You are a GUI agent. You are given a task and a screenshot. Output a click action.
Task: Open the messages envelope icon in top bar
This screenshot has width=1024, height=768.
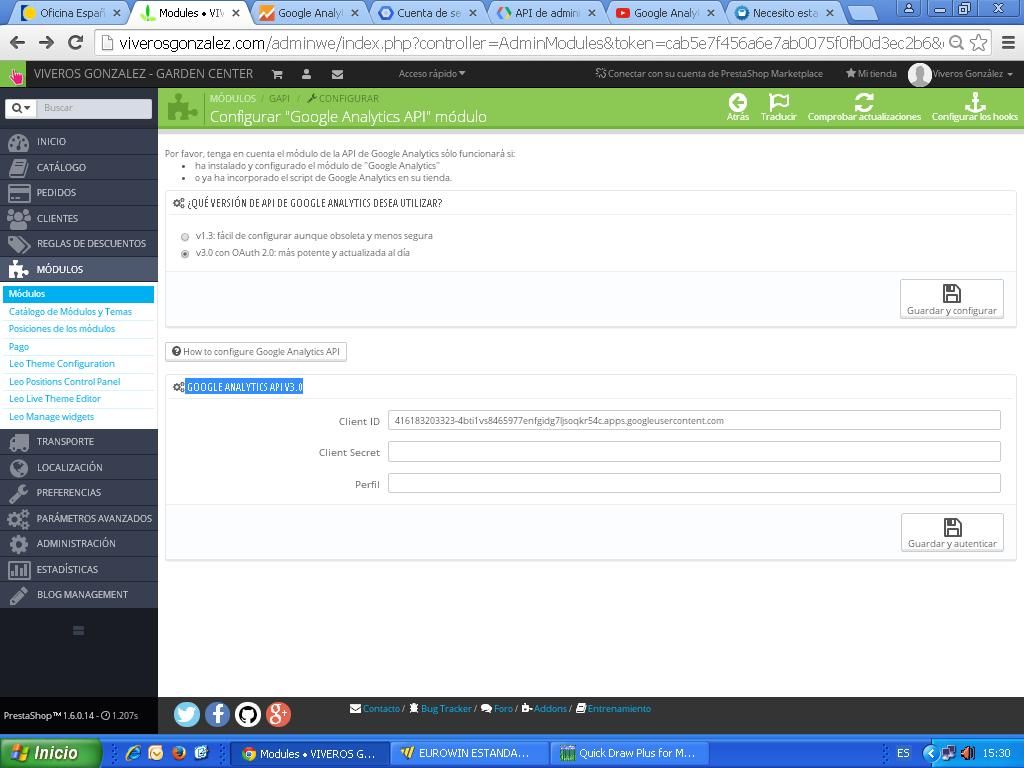point(338,74)
